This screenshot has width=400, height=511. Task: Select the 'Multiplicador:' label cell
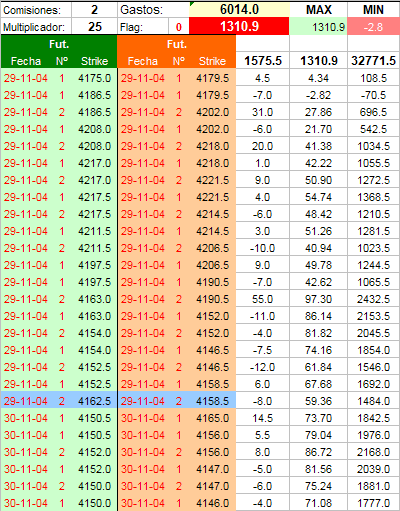click(x=36, y=27)
